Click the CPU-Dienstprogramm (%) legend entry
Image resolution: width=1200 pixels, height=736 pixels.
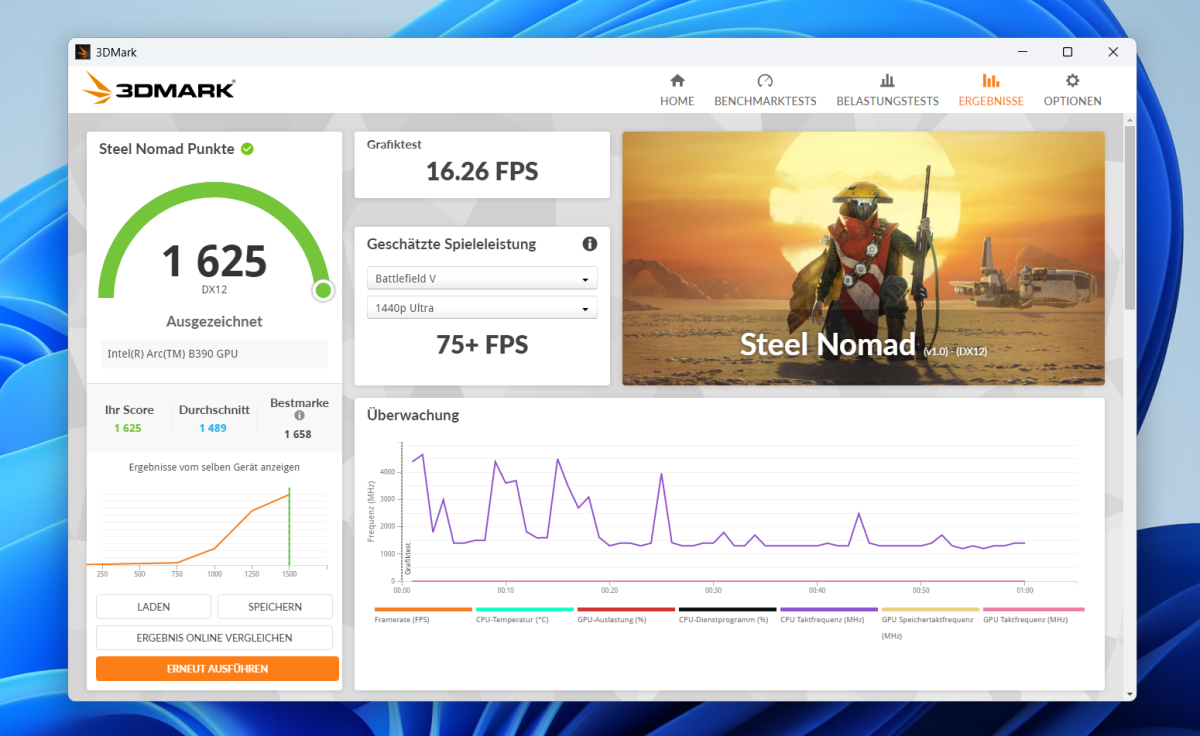pyautogui.click(x=727, y=615)
